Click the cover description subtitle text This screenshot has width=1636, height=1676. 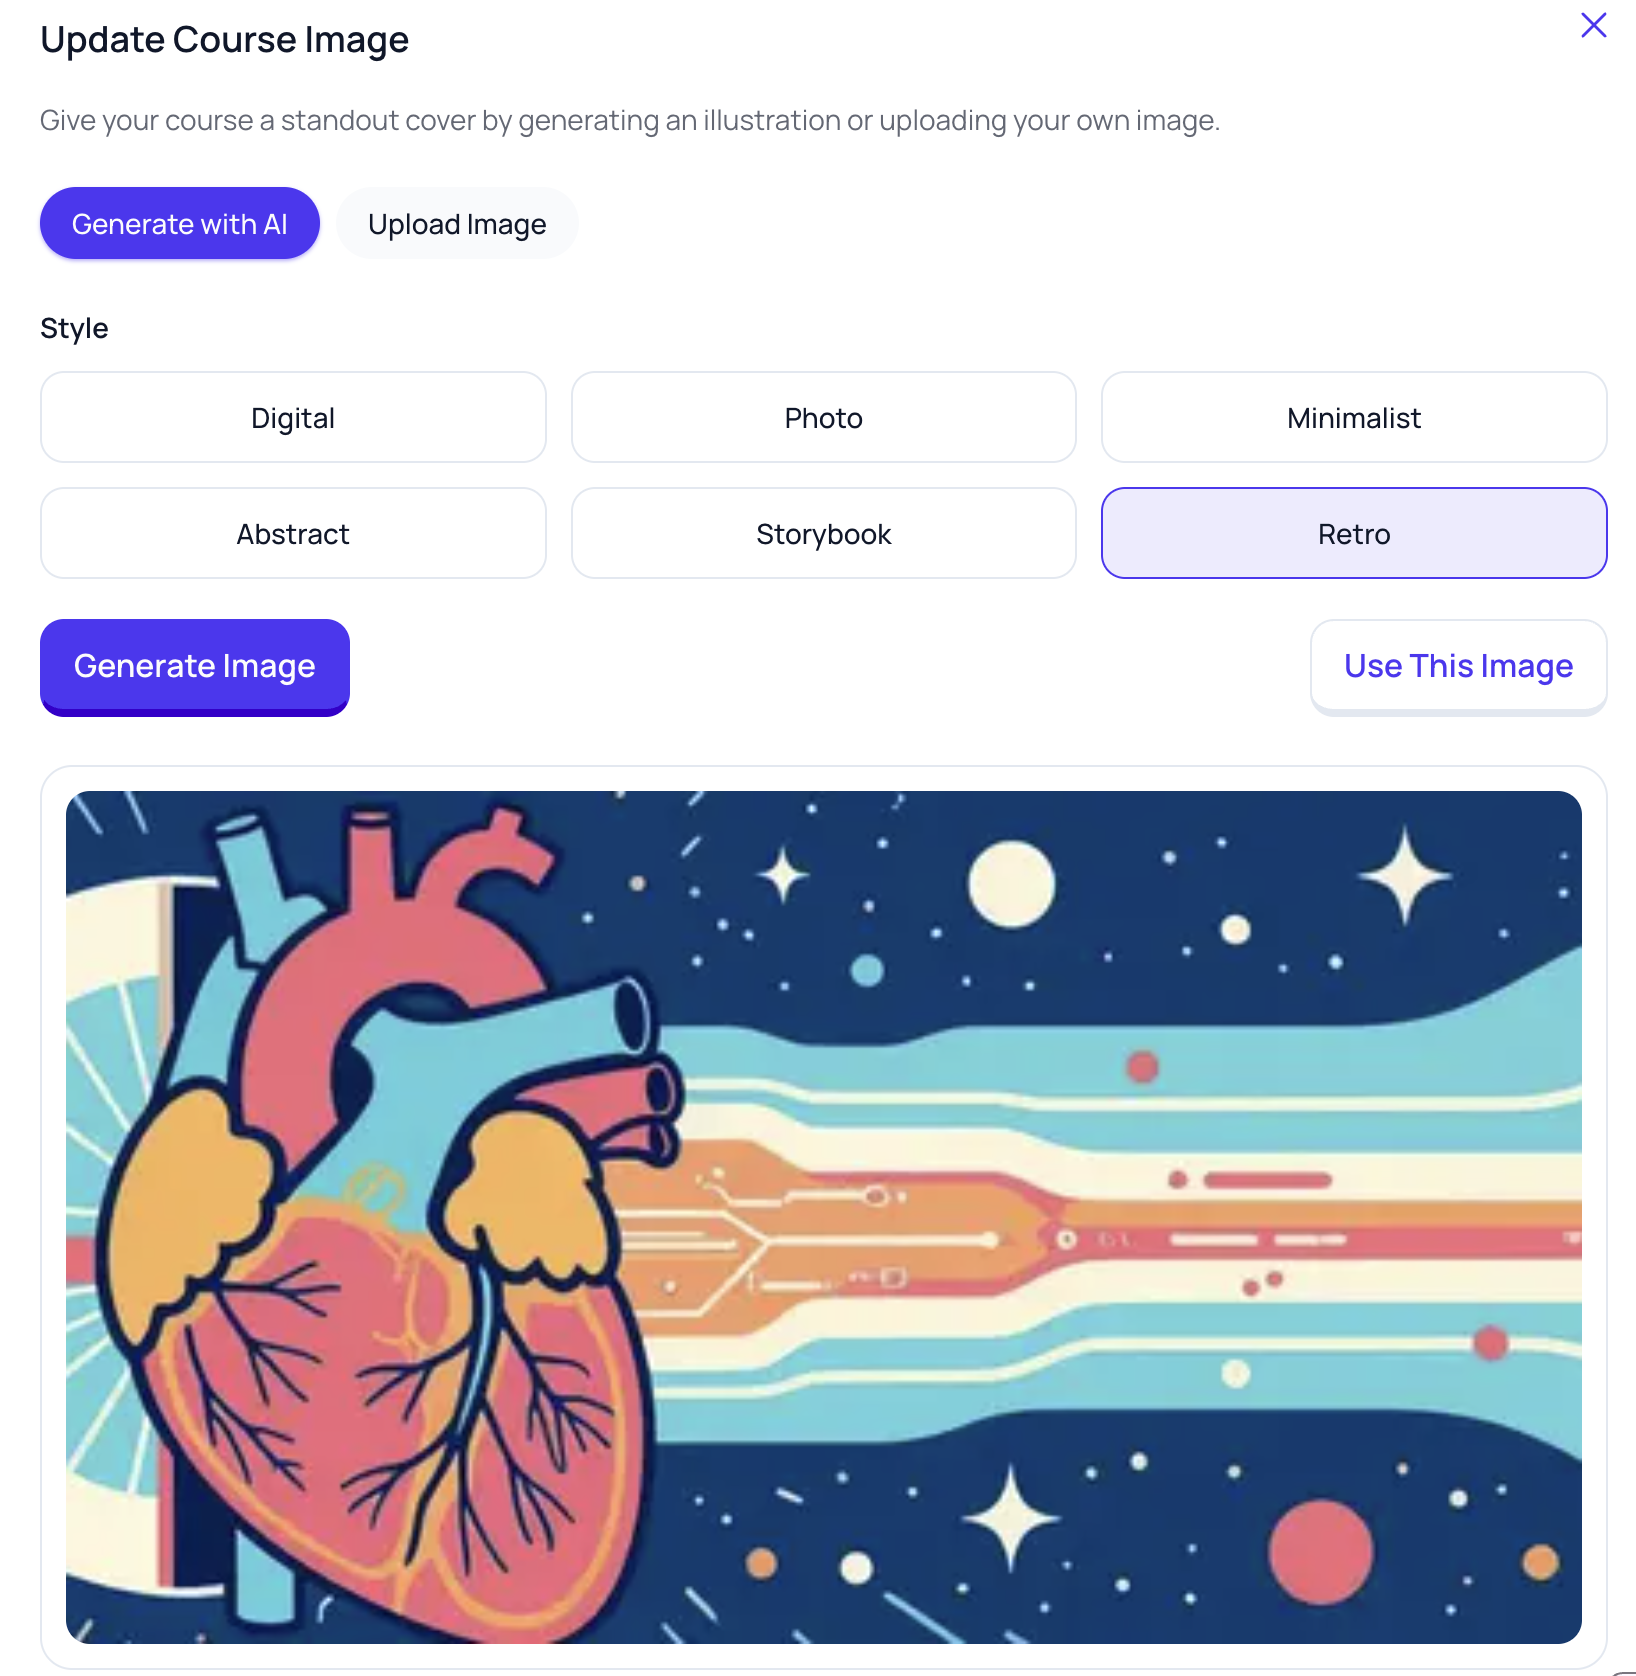pos(630,121)
